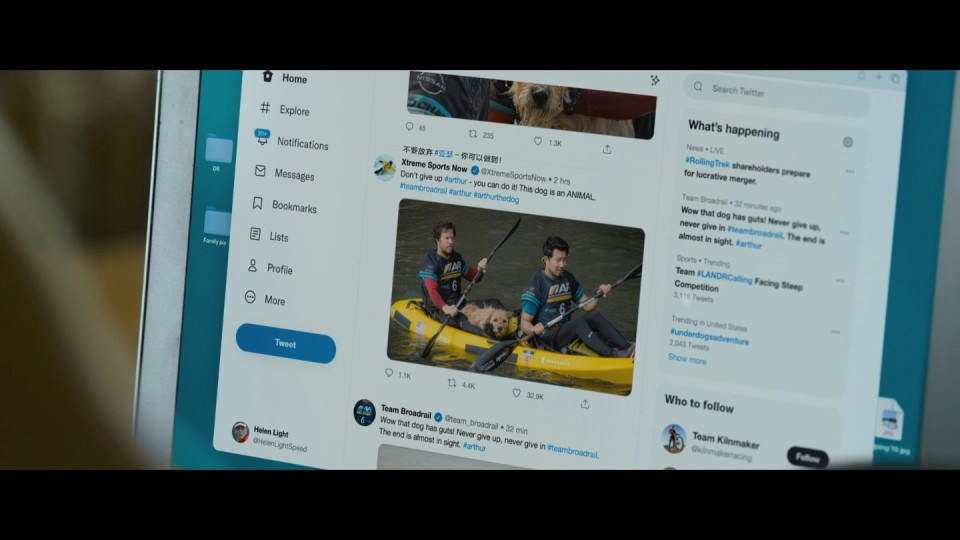Open the Xtreme Sports Now profile name
The image size is (960, 540).
coord(434,166)
